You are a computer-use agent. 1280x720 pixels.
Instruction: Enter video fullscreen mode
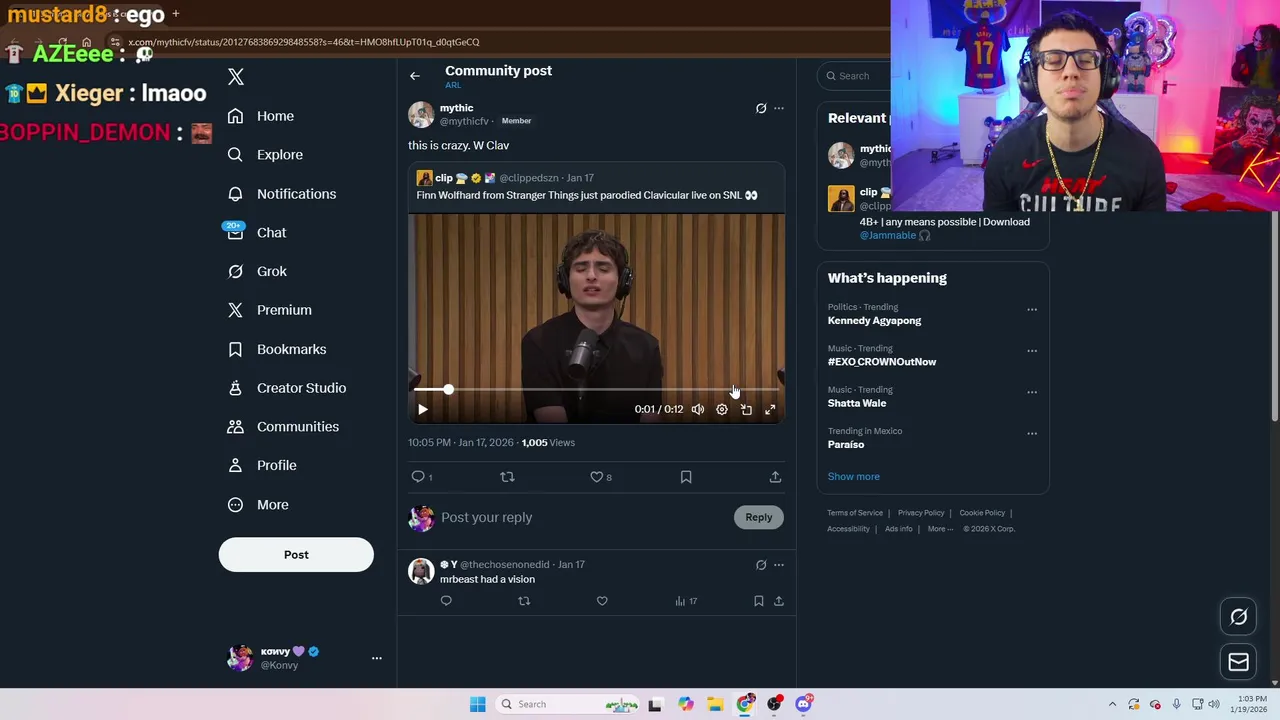(770, 409)
